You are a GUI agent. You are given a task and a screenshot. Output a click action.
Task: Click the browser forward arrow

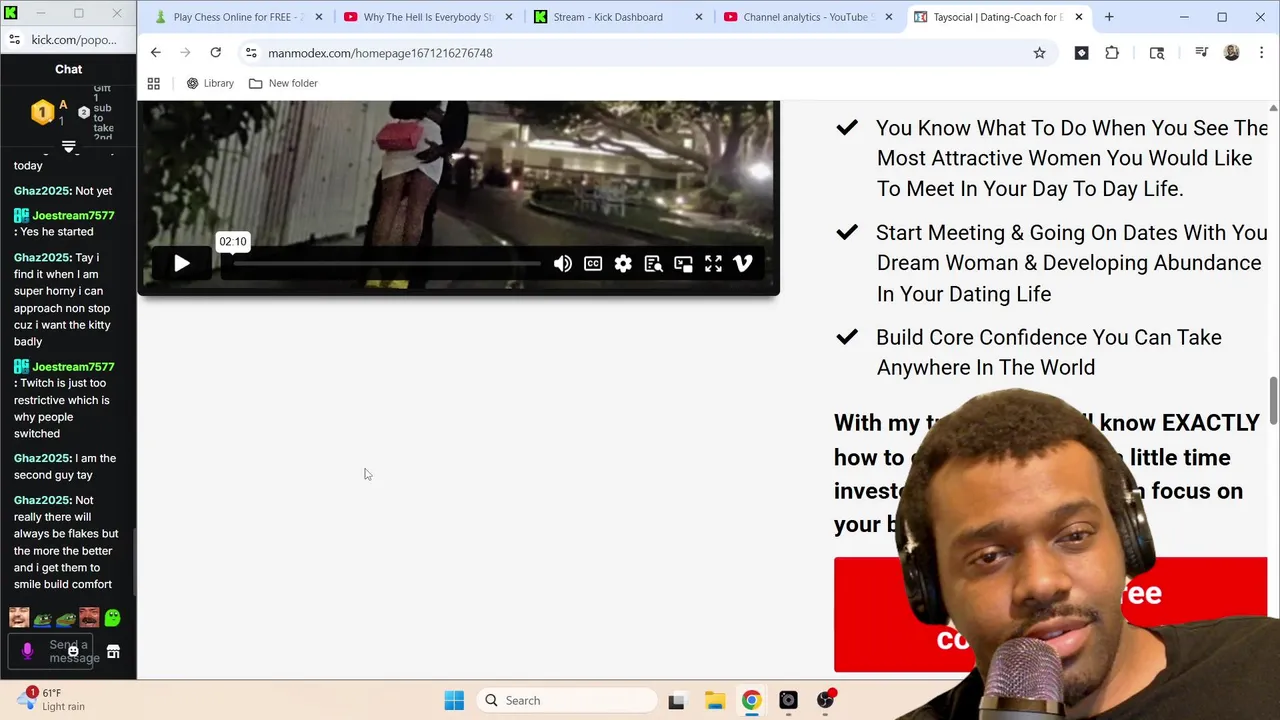185,53
